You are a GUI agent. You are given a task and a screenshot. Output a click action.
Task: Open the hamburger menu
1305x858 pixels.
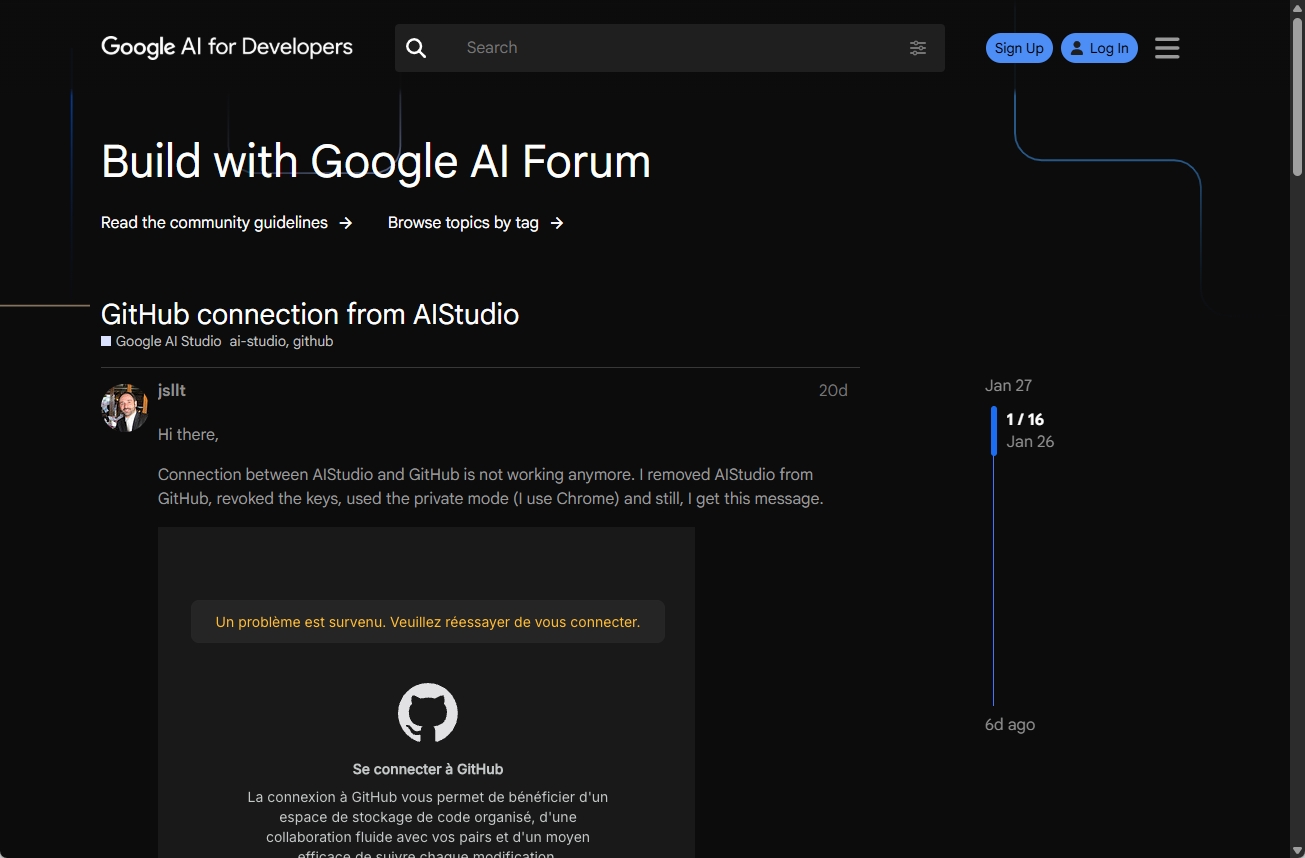[1167, 48]
